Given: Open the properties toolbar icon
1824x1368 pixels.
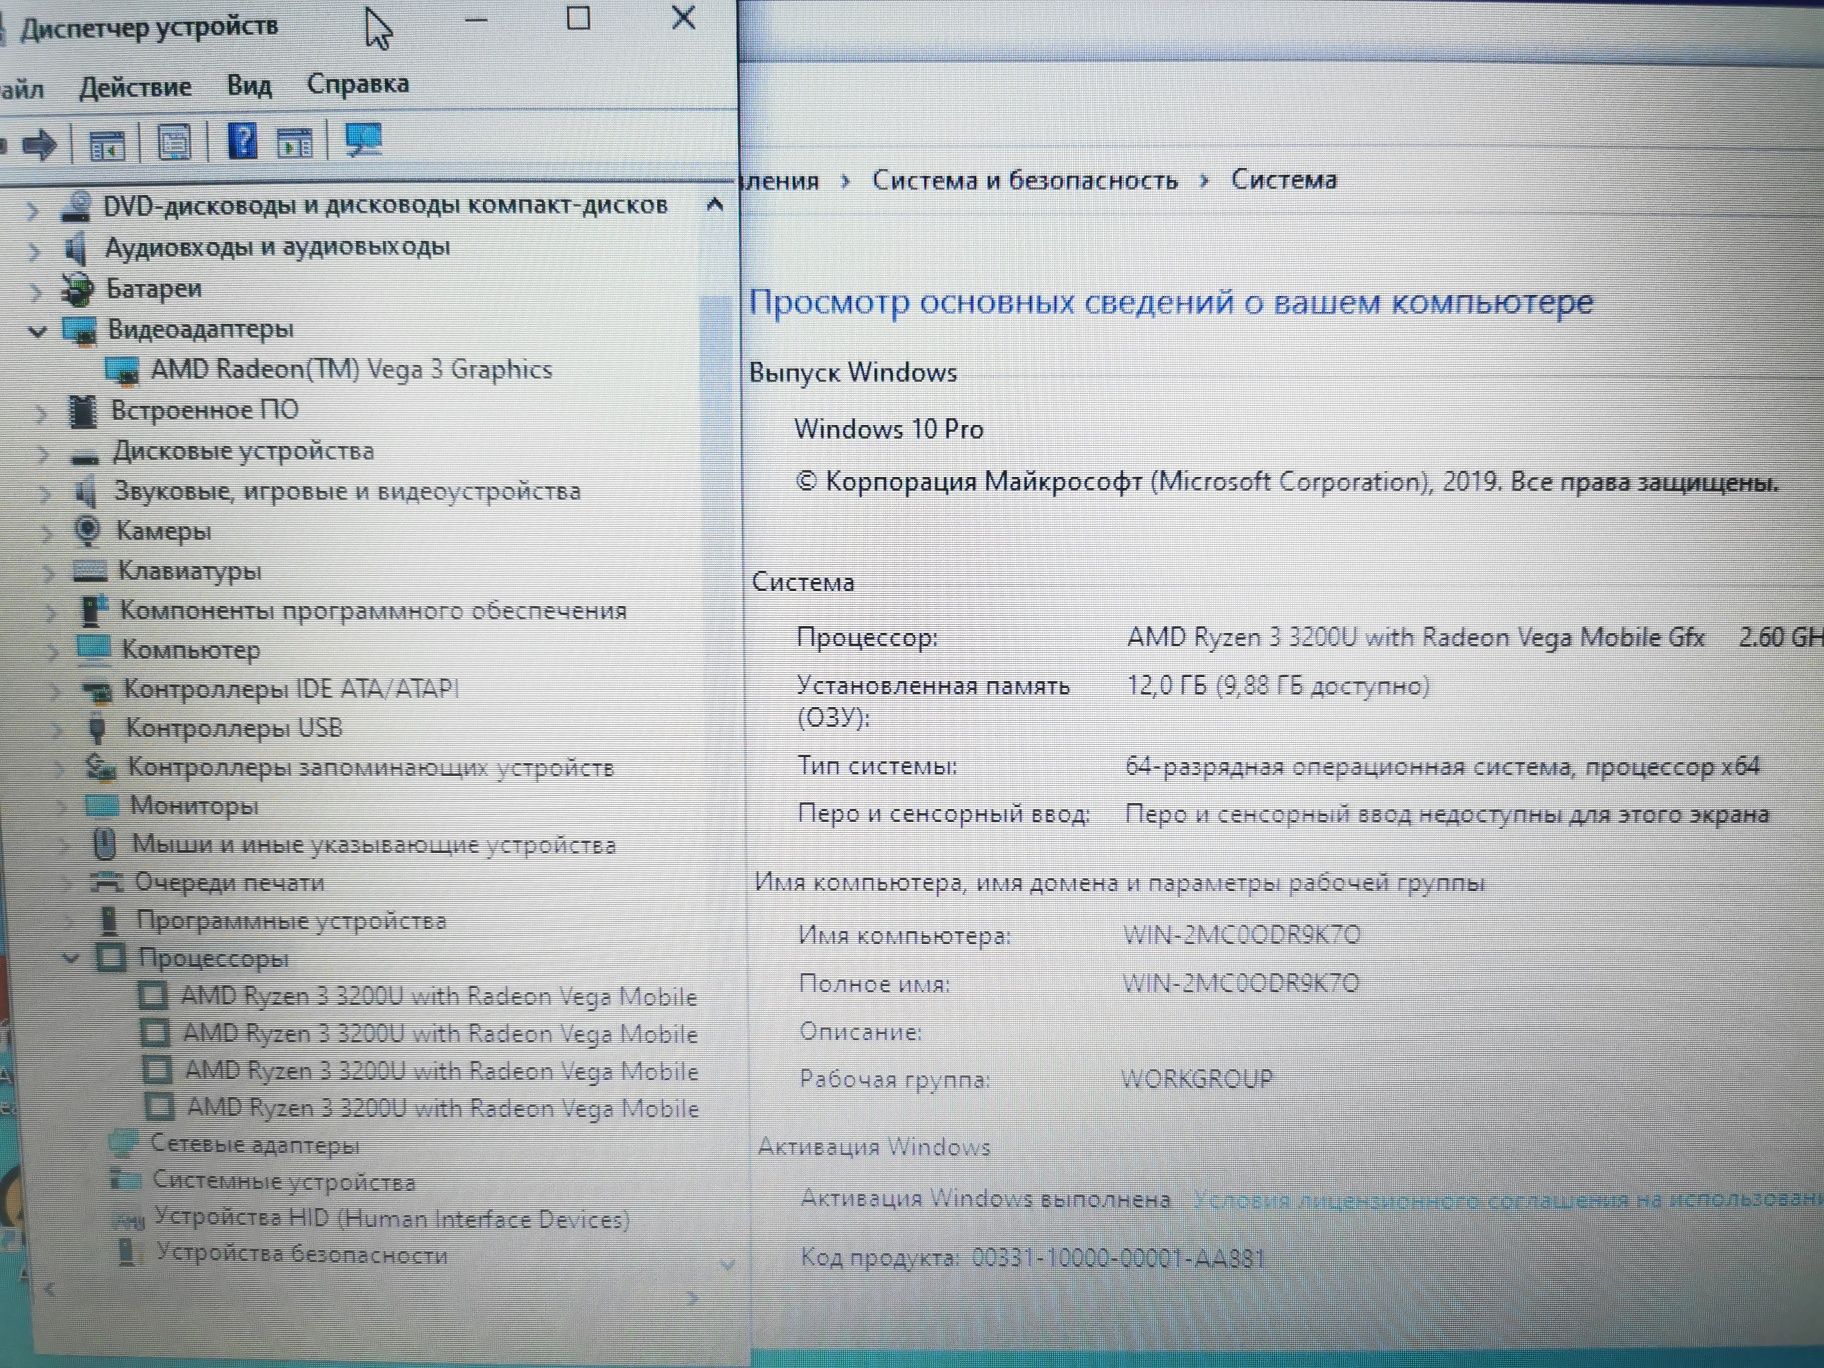Looking at the screenshot, I should (174, 142).
